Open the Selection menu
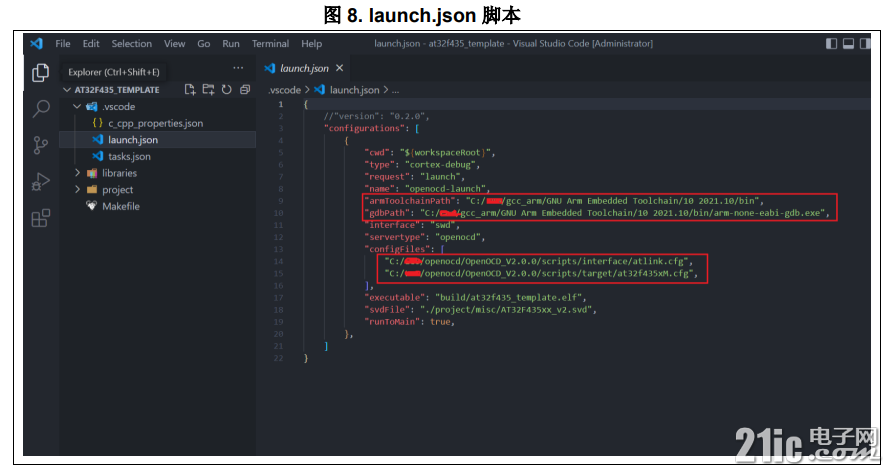This screenshot has width=889, height=470. tap(132, 44)
